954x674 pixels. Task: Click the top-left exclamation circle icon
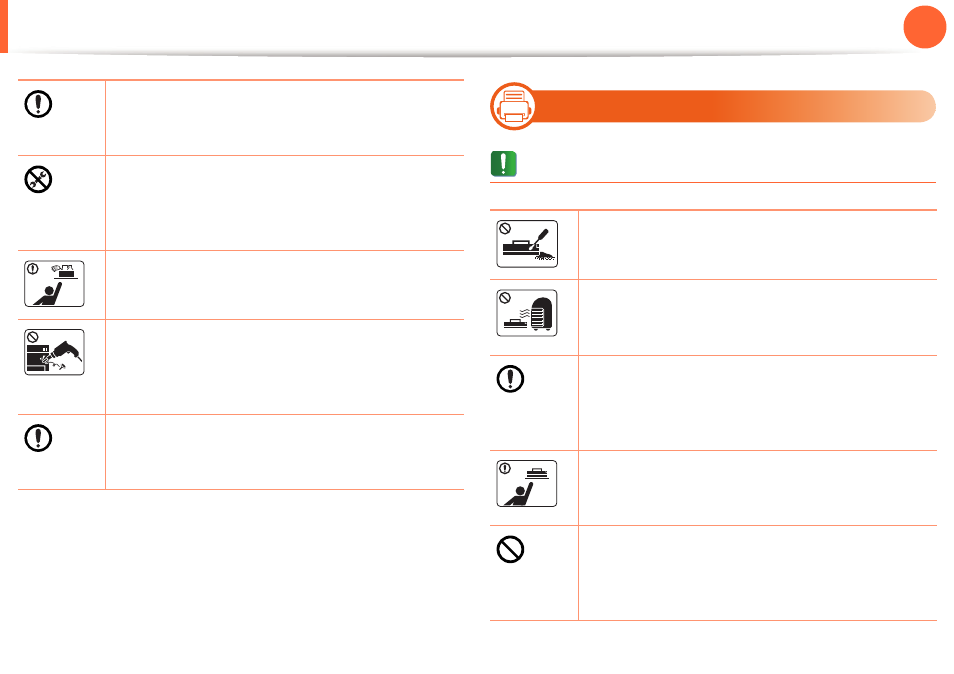pyautogui.click(x=38, y=104)
